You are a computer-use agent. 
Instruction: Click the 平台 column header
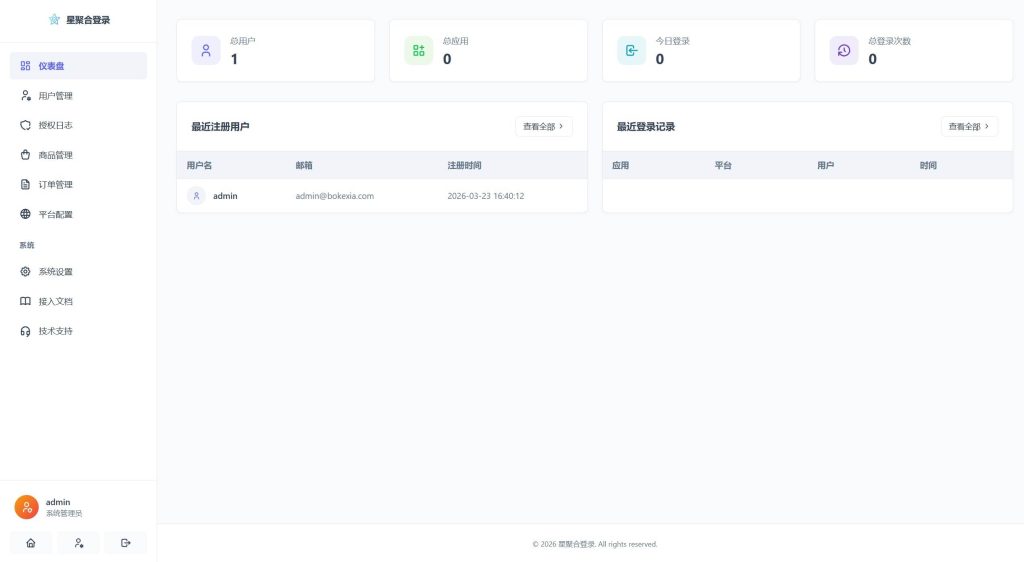pos(723,166)
